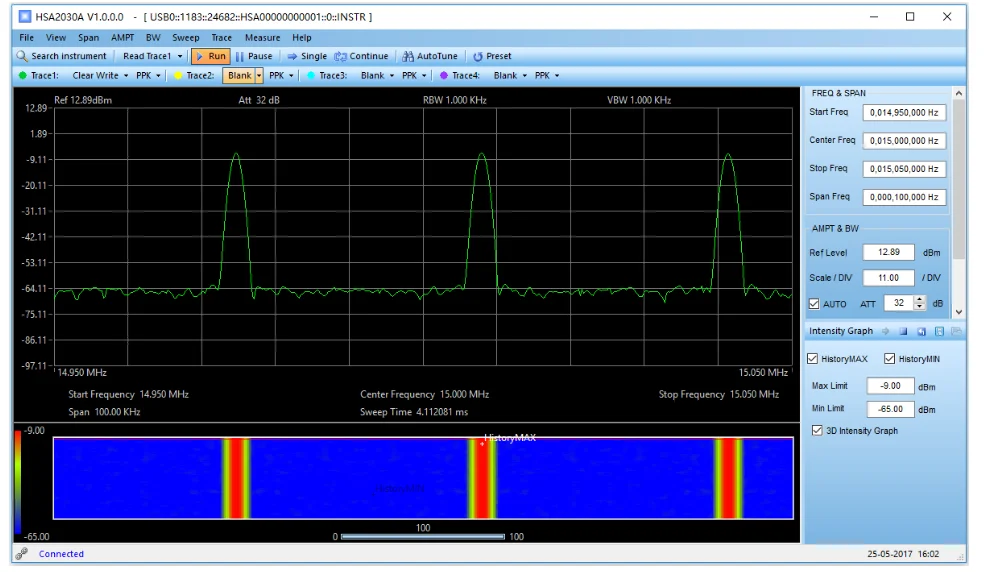Pause the sweep using the Pause icon
Viewport: 1002px width, 572px height.
coord(240,56)
